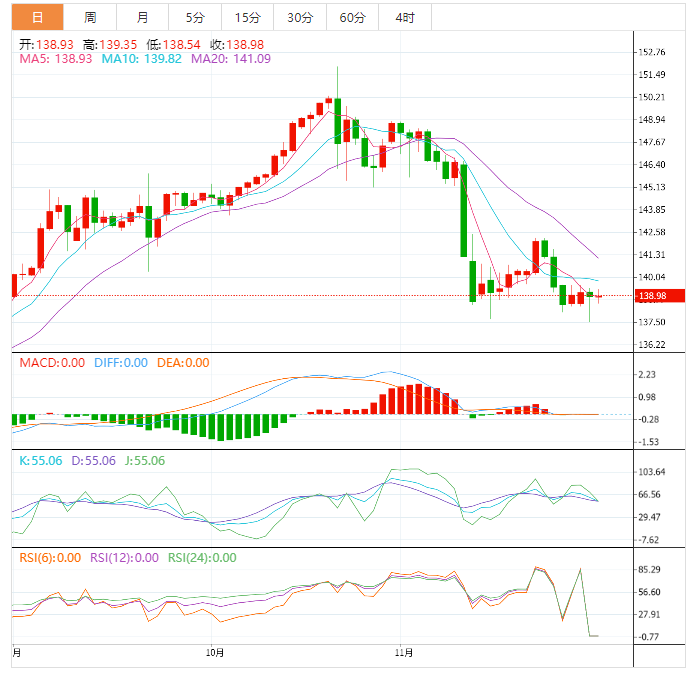Click the 148.94 price axis value
Viewport: 693px width, 678px height.
tap(651, 120)
